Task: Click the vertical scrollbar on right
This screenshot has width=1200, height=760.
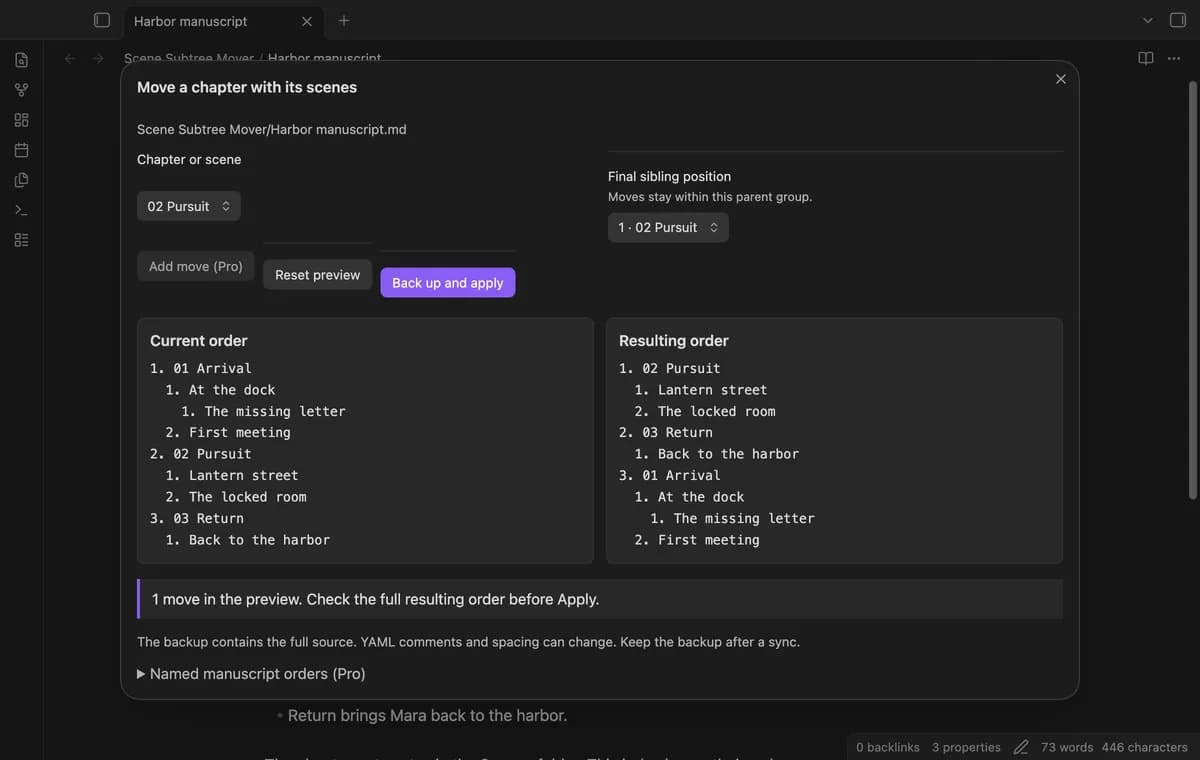Action: pos(1192,290)
